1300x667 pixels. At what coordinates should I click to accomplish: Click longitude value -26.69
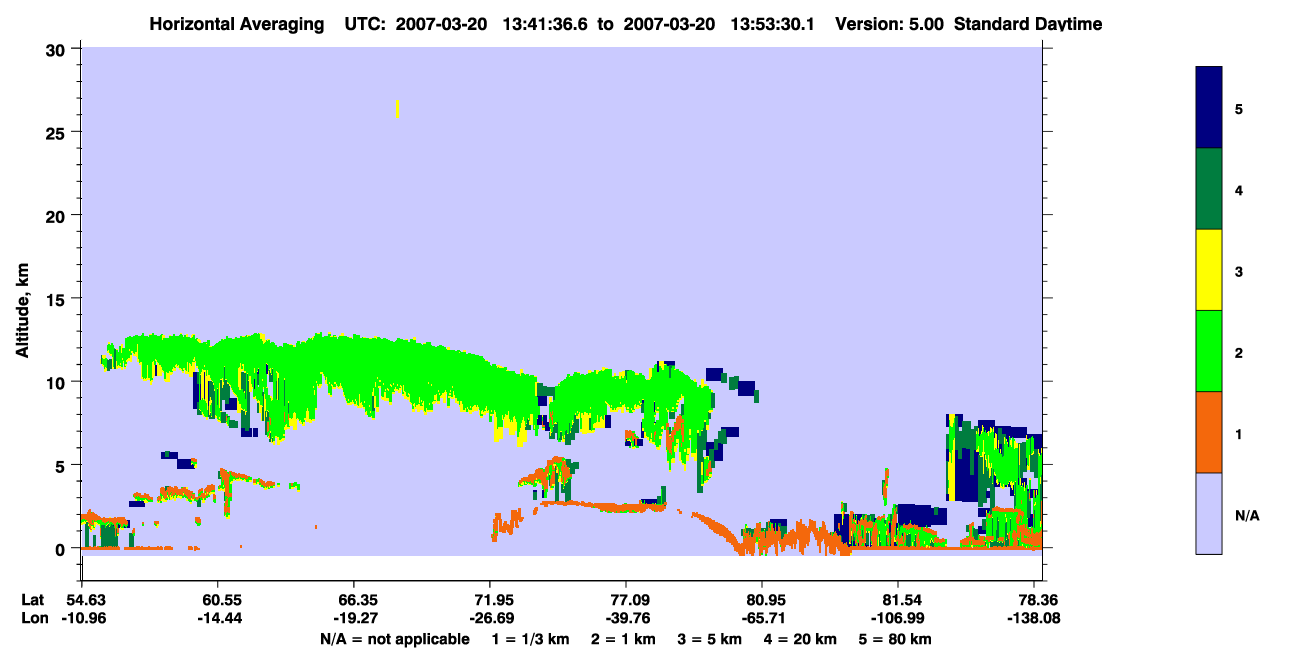[490, 618]
